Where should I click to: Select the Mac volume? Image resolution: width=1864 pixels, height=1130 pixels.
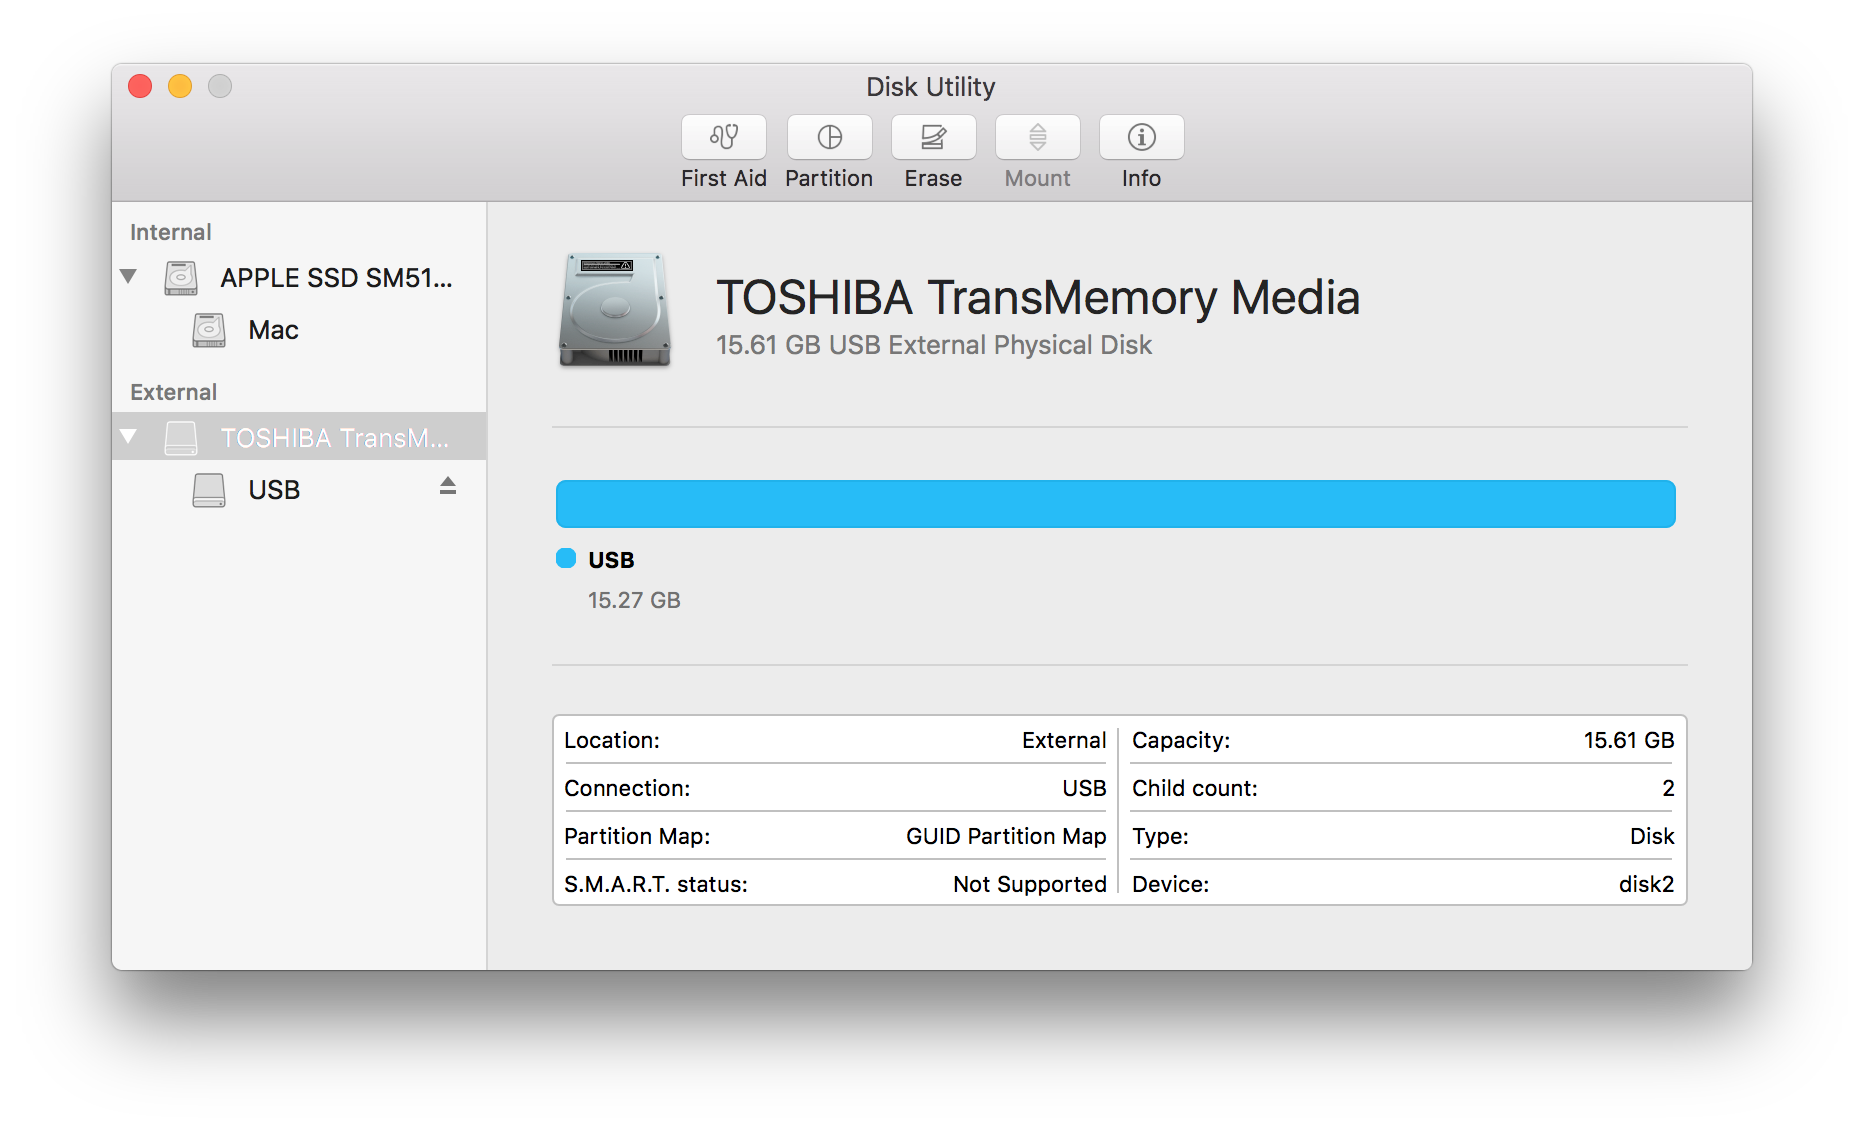click(273, 330)
